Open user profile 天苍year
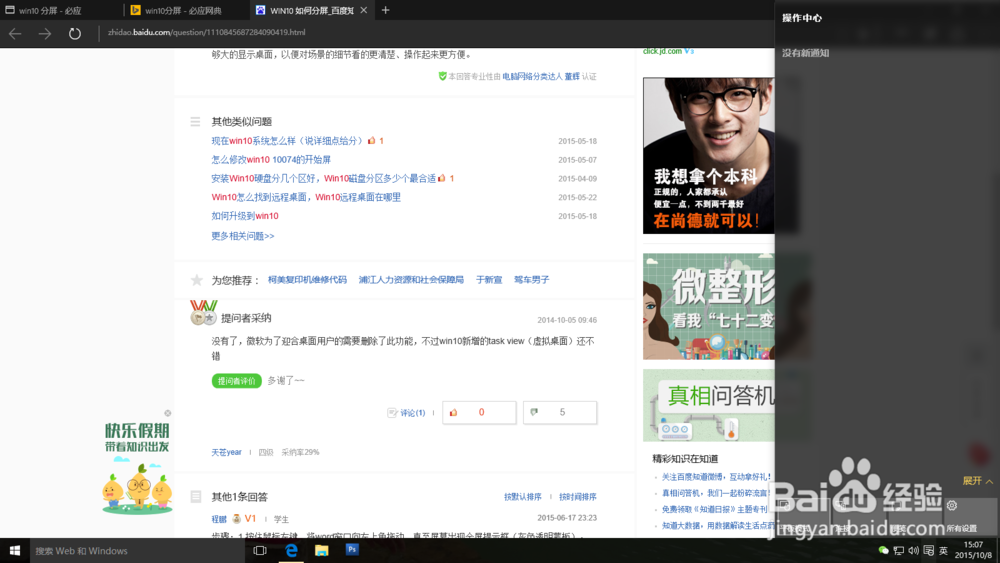The width and height of the screenshot is (1000, 563). tap(226, 452)
